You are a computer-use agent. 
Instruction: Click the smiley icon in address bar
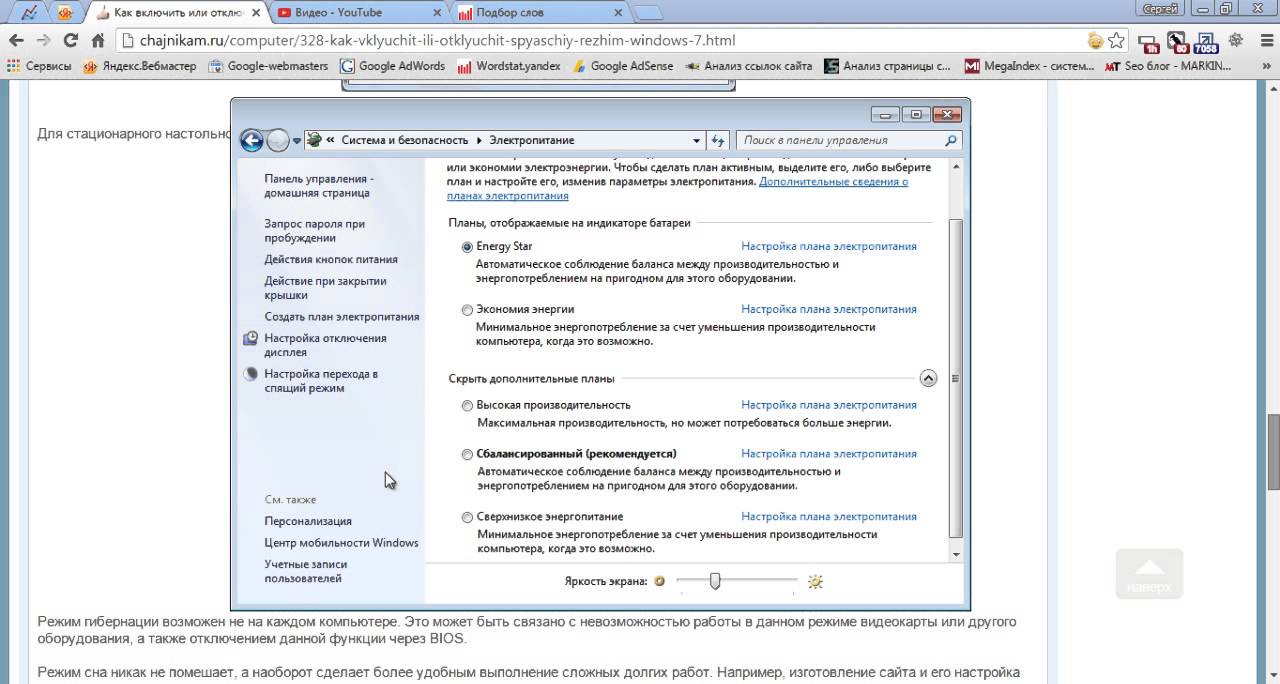[1096, 41]
